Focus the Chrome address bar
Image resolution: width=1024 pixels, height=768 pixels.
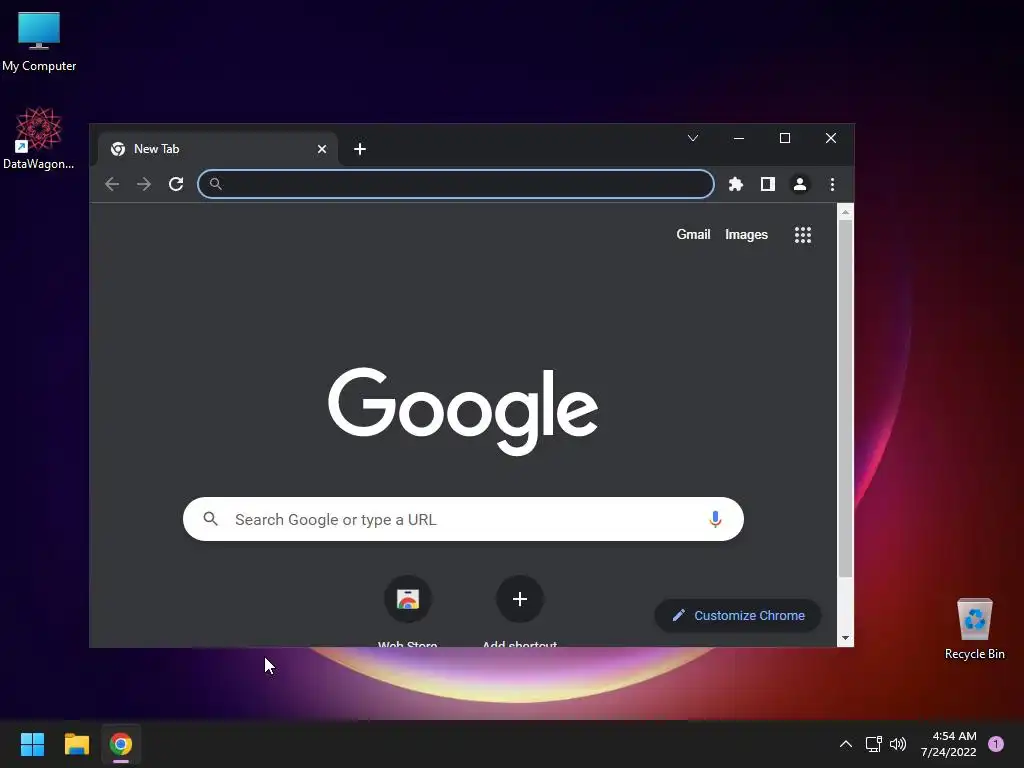point(456,184)
